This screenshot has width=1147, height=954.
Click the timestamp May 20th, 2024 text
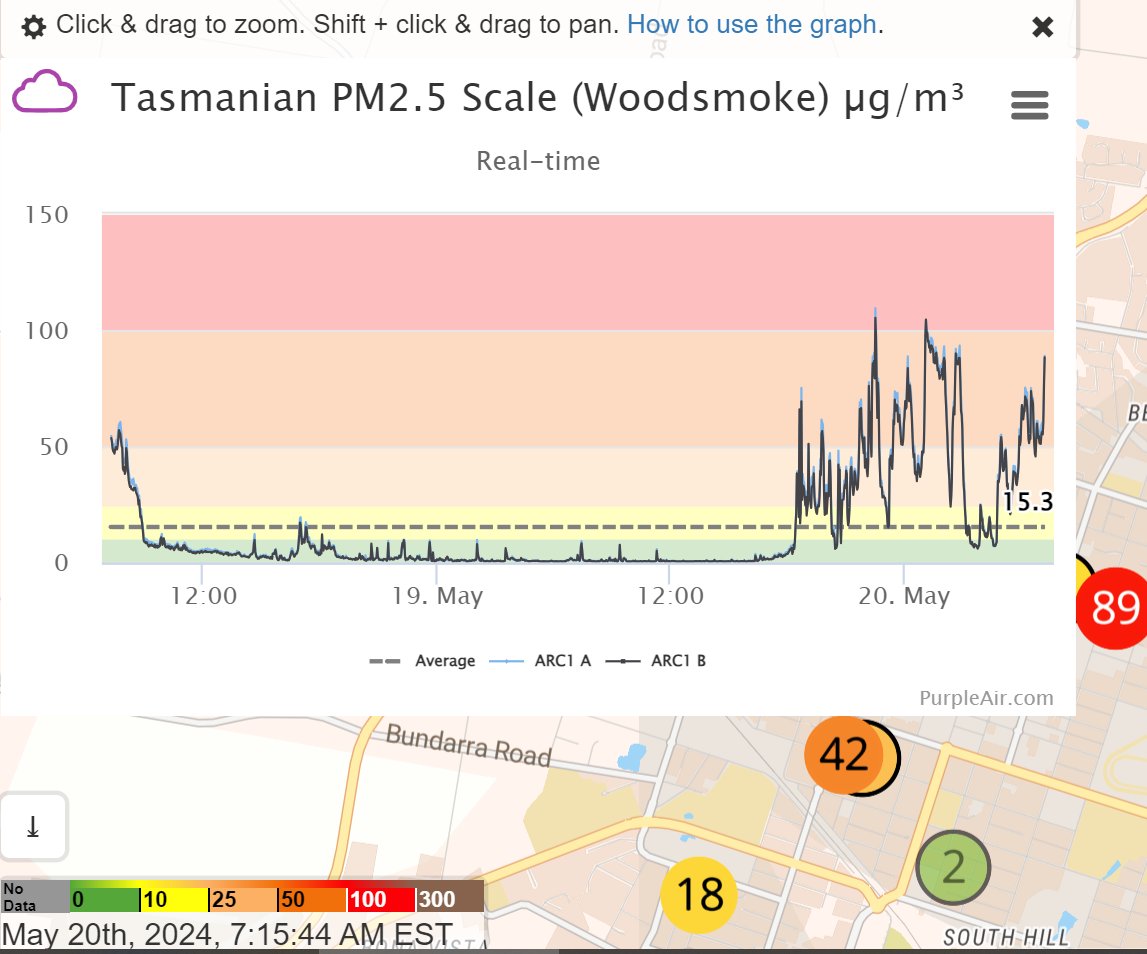point(227,935)
